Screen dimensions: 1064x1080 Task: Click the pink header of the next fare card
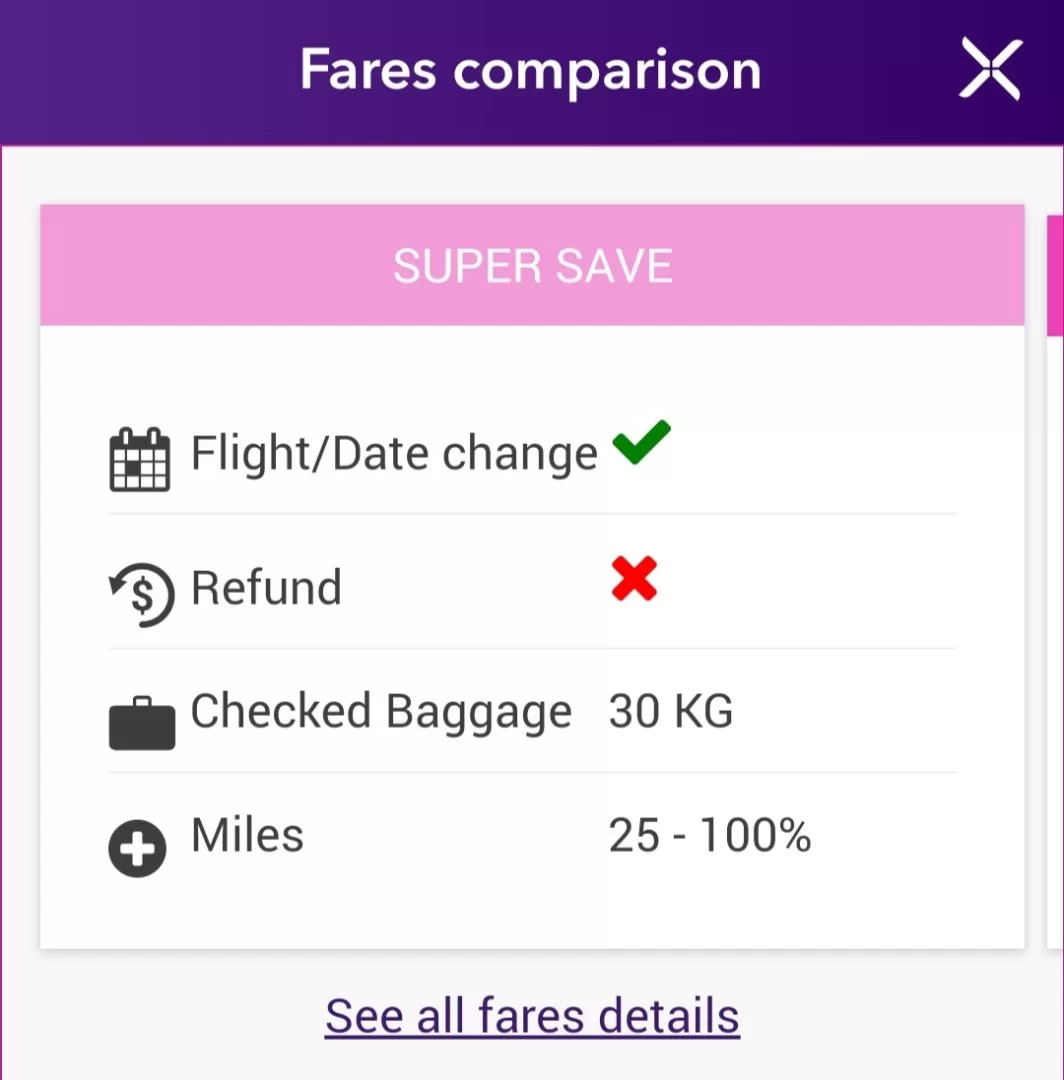[x=1054, y=275]
